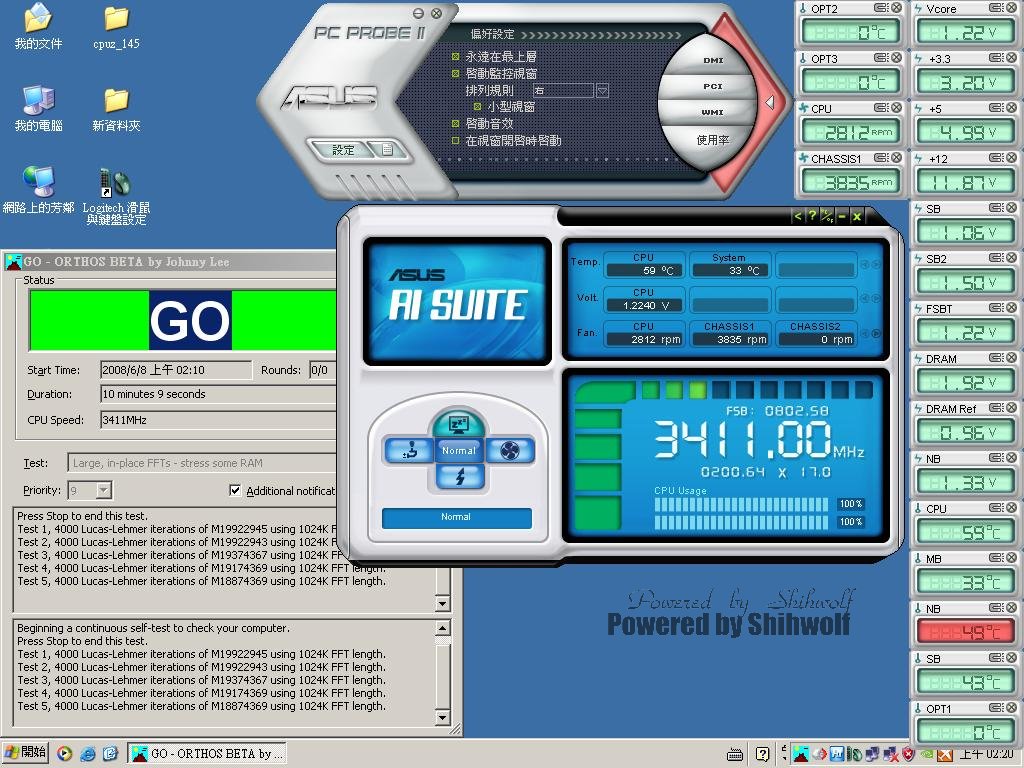Toggle the °C/°F unit switch in AI Suite
Viewport: 1024px width, 768px height.
826,216
